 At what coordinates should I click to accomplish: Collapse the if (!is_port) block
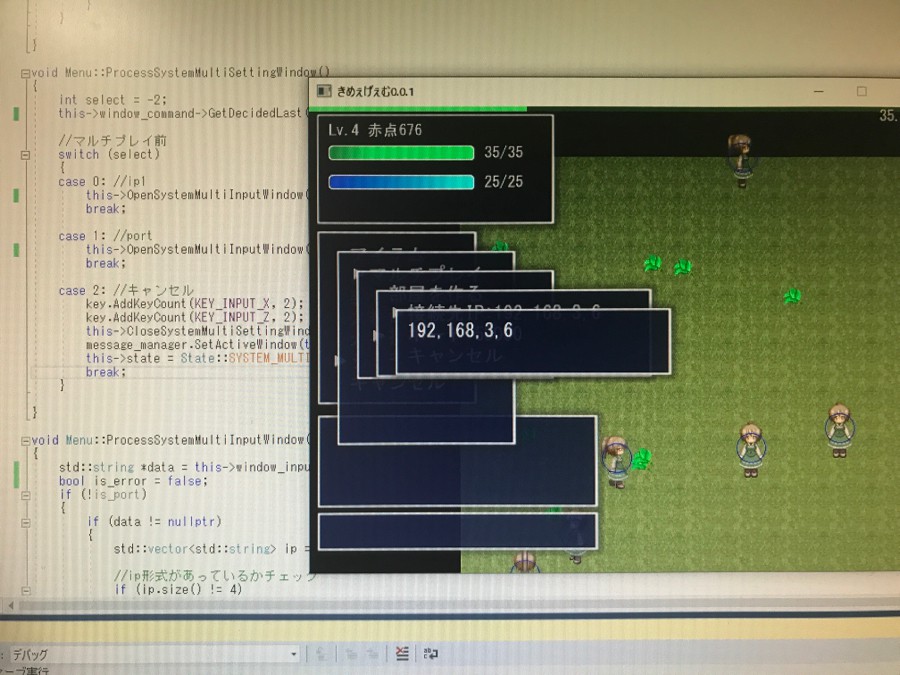point(25,495)
